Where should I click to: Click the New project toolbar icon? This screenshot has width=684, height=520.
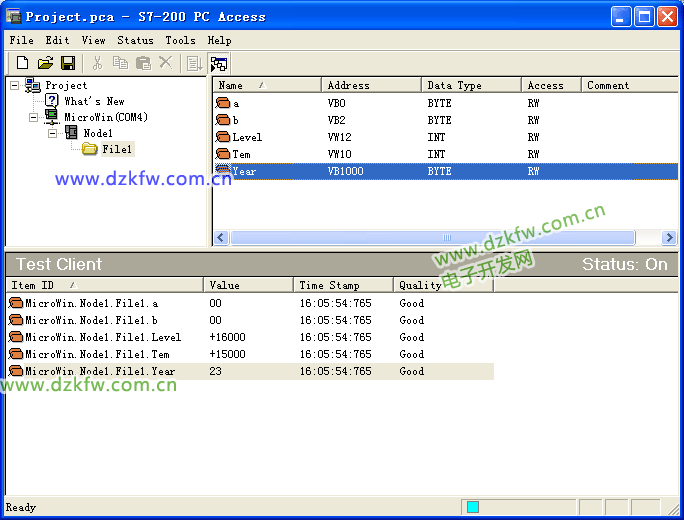(22, 63)
